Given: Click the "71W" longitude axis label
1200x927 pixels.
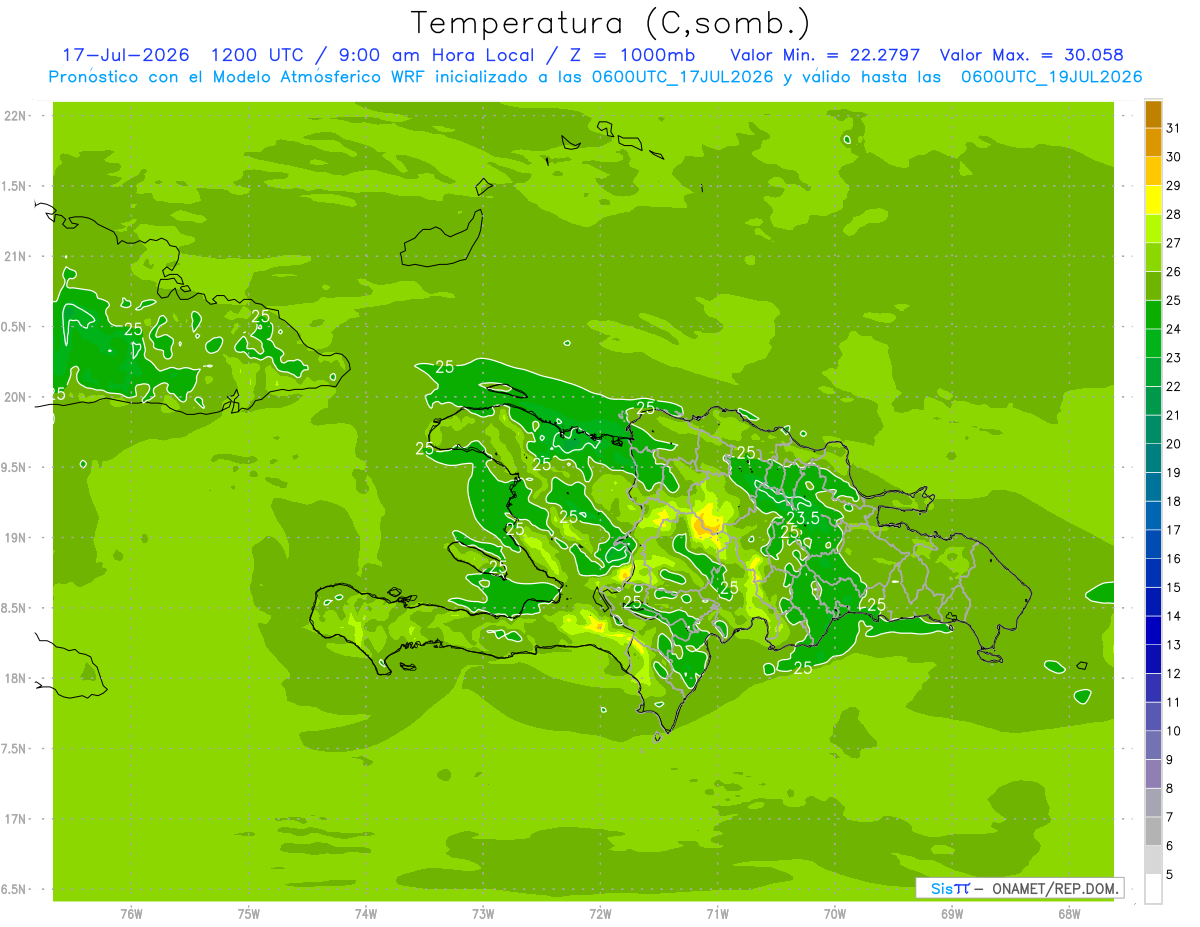Looking at the screenshot, I should 717,914.
